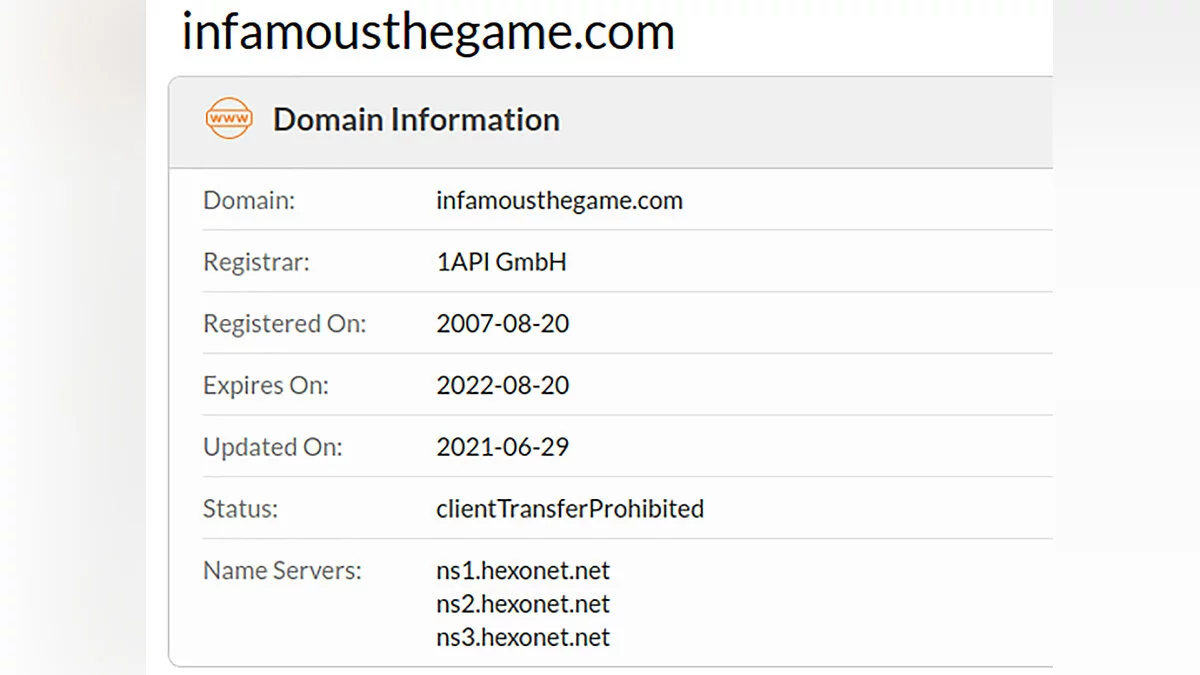Click the registrar name 1API GmbH
Image resolution: width=1200 pixels, height=675 pixels.
coord(501,262)
